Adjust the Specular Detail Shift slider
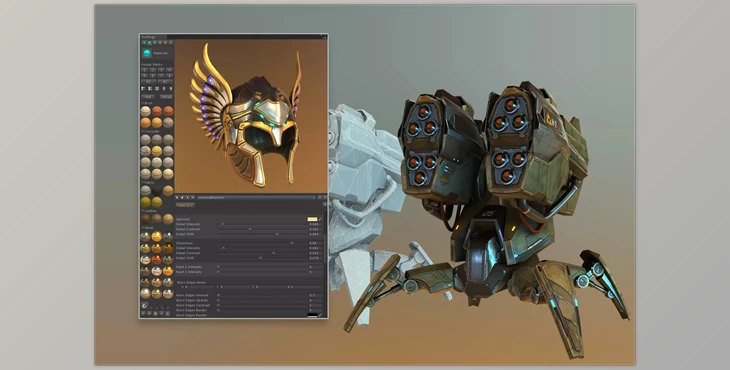Image resolution: width=730 pixels, height=370 pixels. (x=263, y=234)
